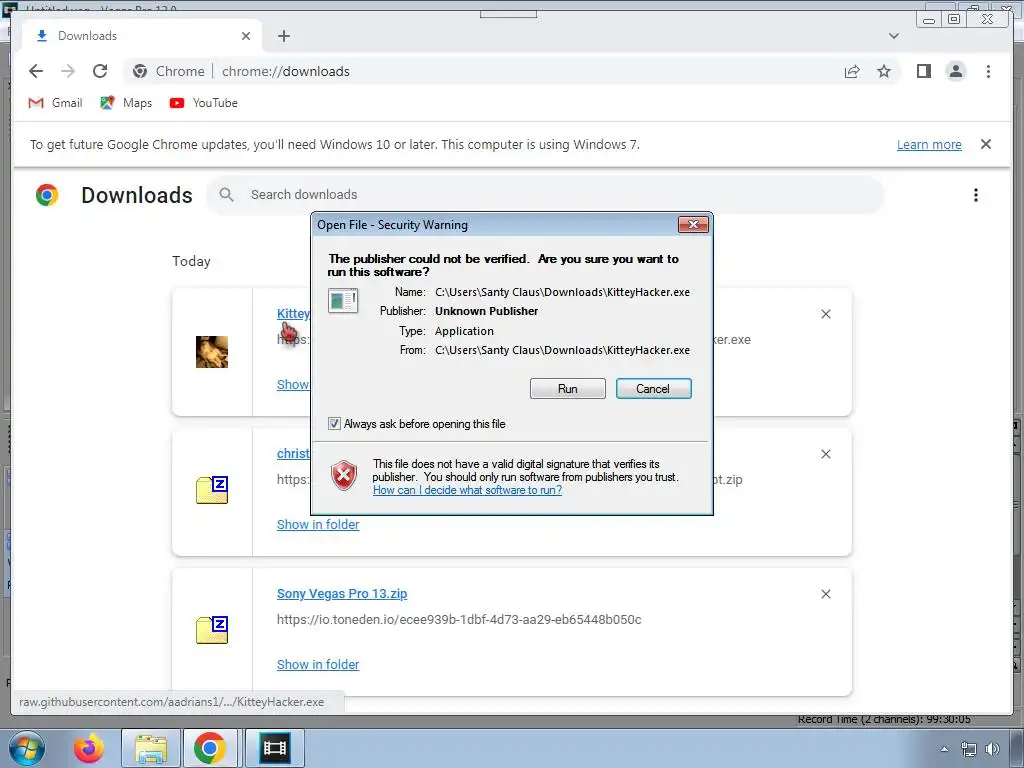
Task: Focus the Search downloads field
Action: (546, 195)
